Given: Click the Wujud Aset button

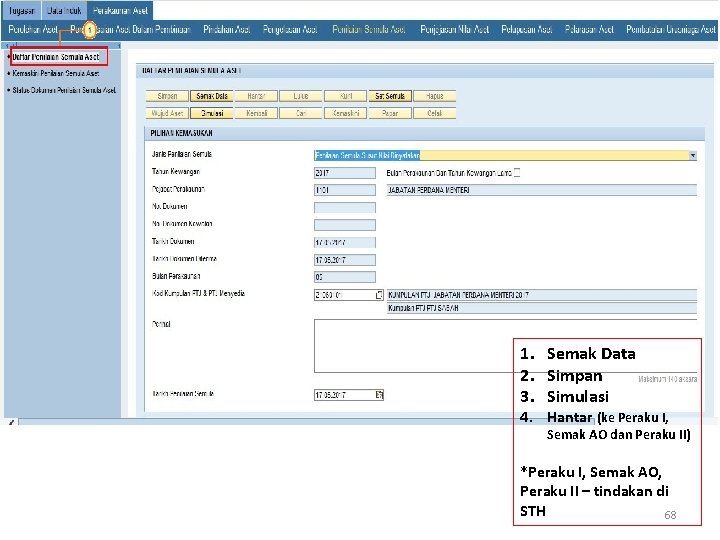Looking at the screenshot, I should tap(167, 113).
